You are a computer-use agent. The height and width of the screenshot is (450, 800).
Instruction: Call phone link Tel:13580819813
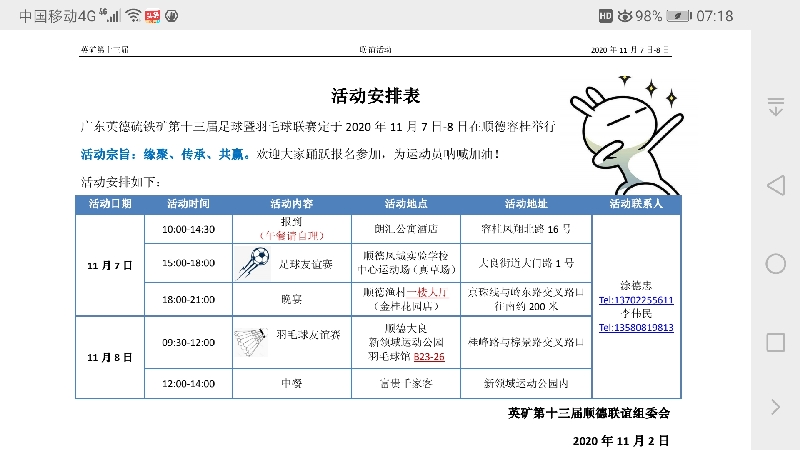(636, 327)
